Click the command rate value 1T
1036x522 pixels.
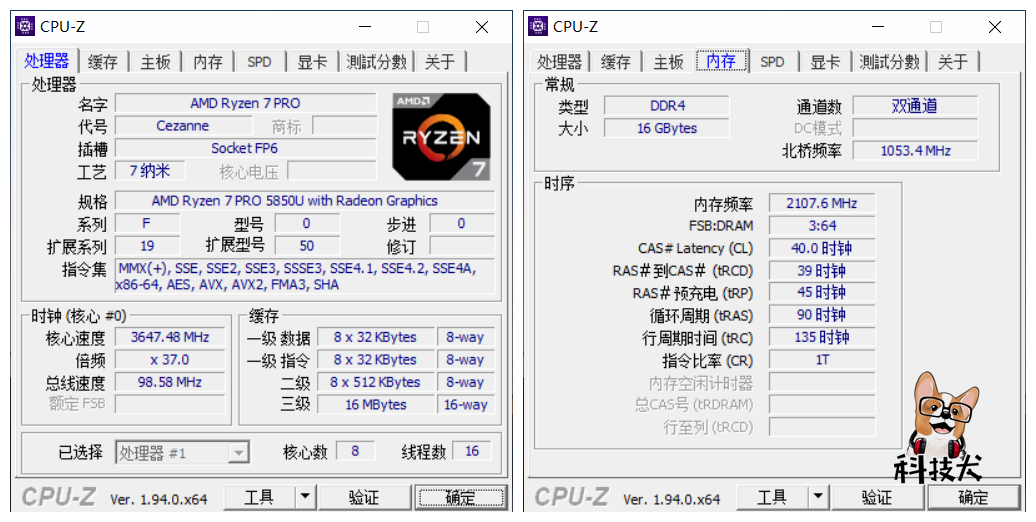[822, 360]
